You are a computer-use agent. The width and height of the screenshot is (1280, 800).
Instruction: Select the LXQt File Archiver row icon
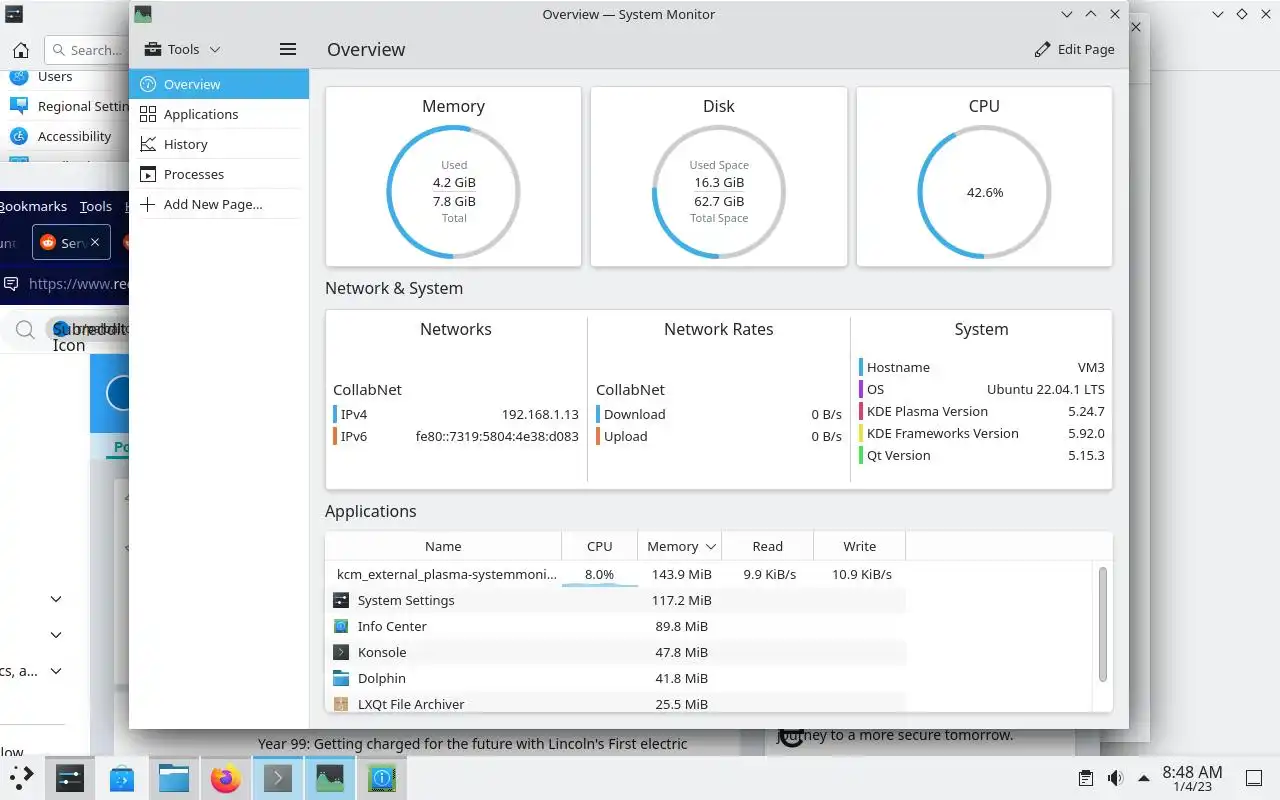(x=341, y=704)
